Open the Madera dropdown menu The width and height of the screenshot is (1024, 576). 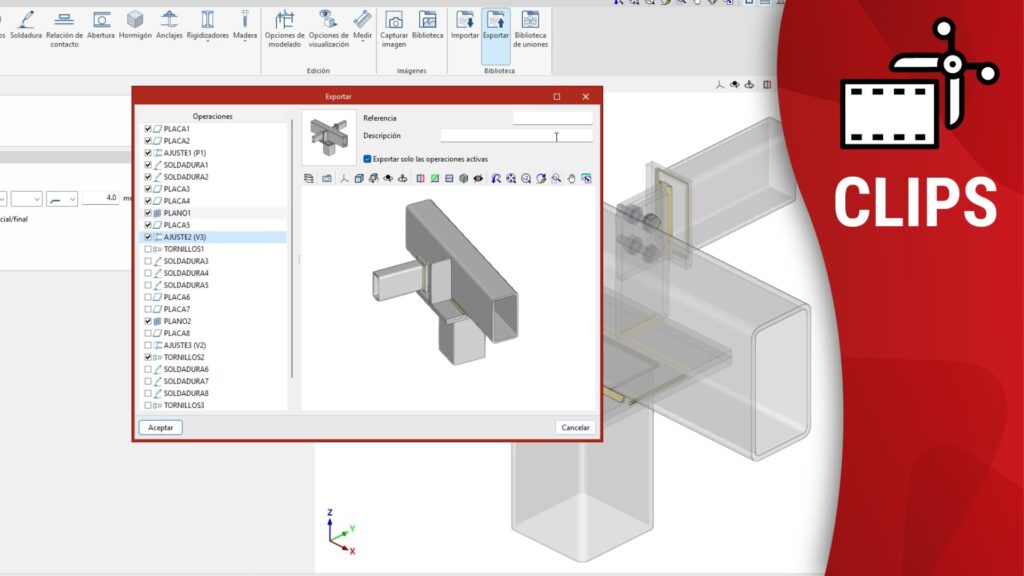pyautogui.click(x=245, y=42)
